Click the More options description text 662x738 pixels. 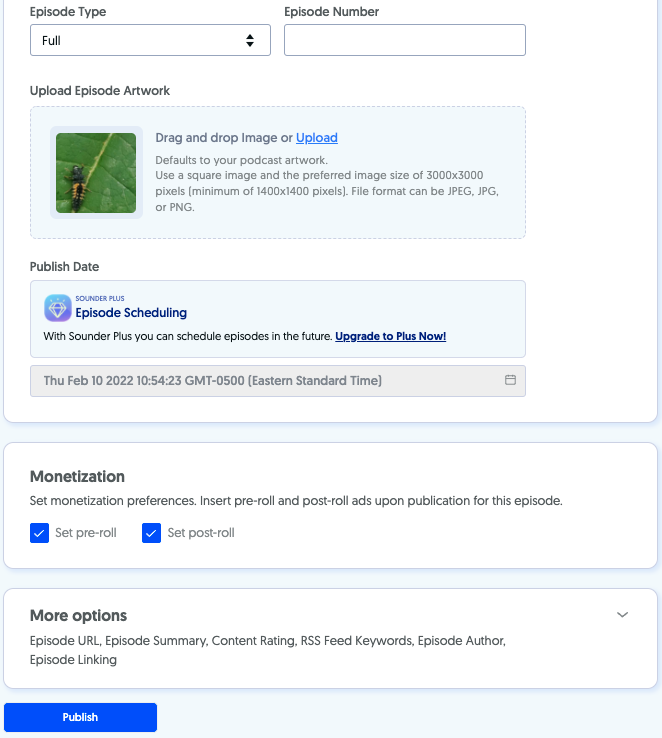tap(268, 650)
